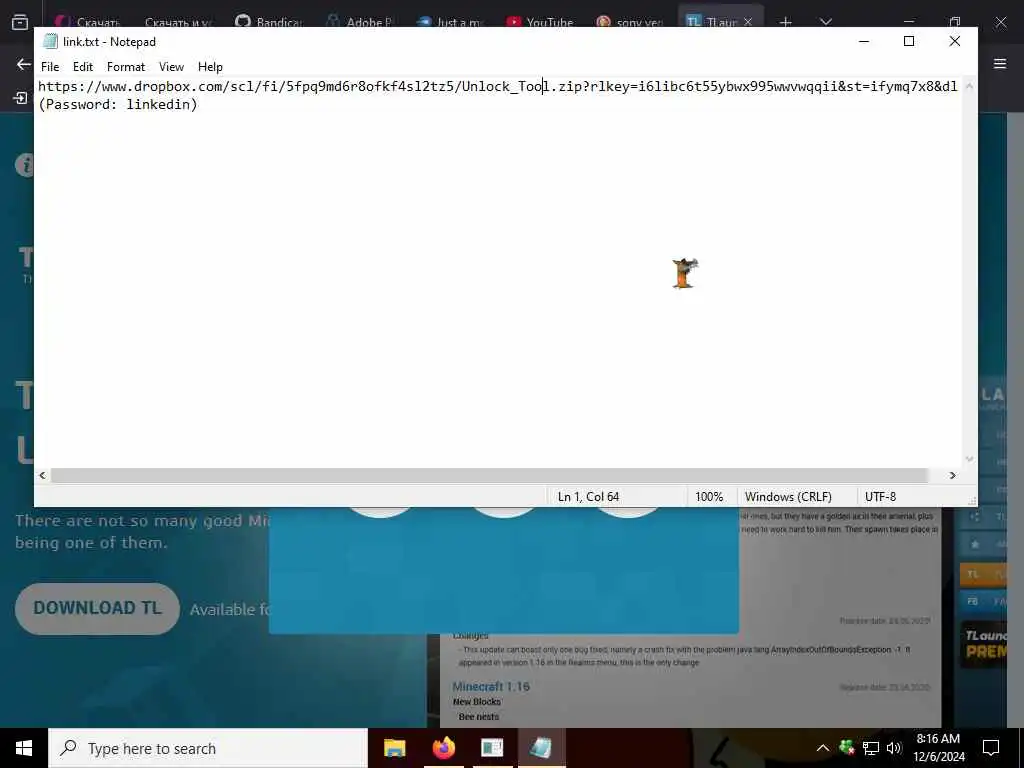
Task: Switch to the Adobe browser tab
Action: click(x=359, y=22)
